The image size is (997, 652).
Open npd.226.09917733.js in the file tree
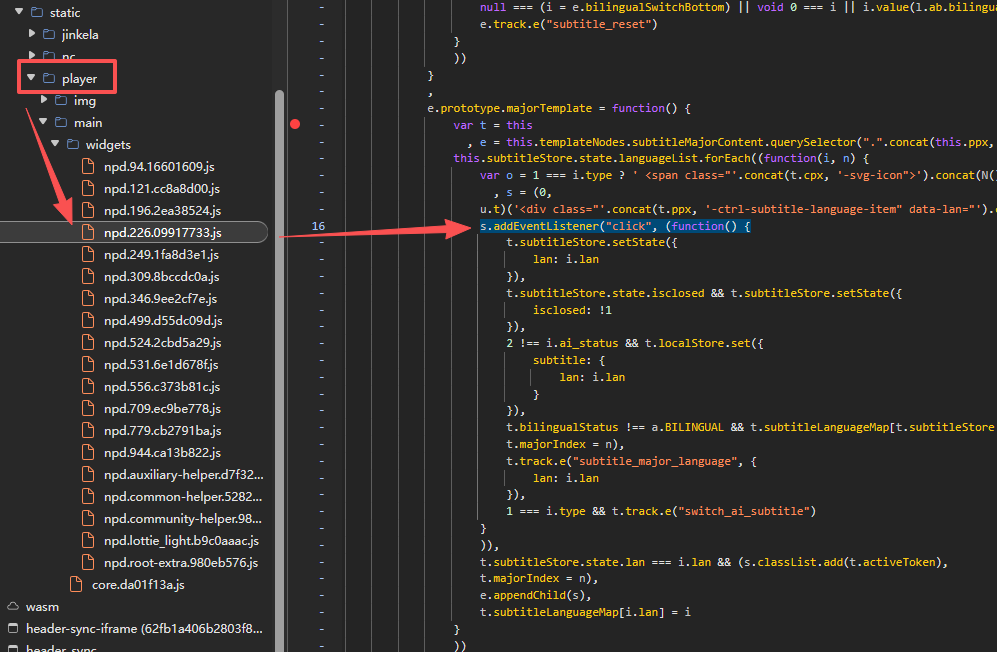[x=162, y=233]
